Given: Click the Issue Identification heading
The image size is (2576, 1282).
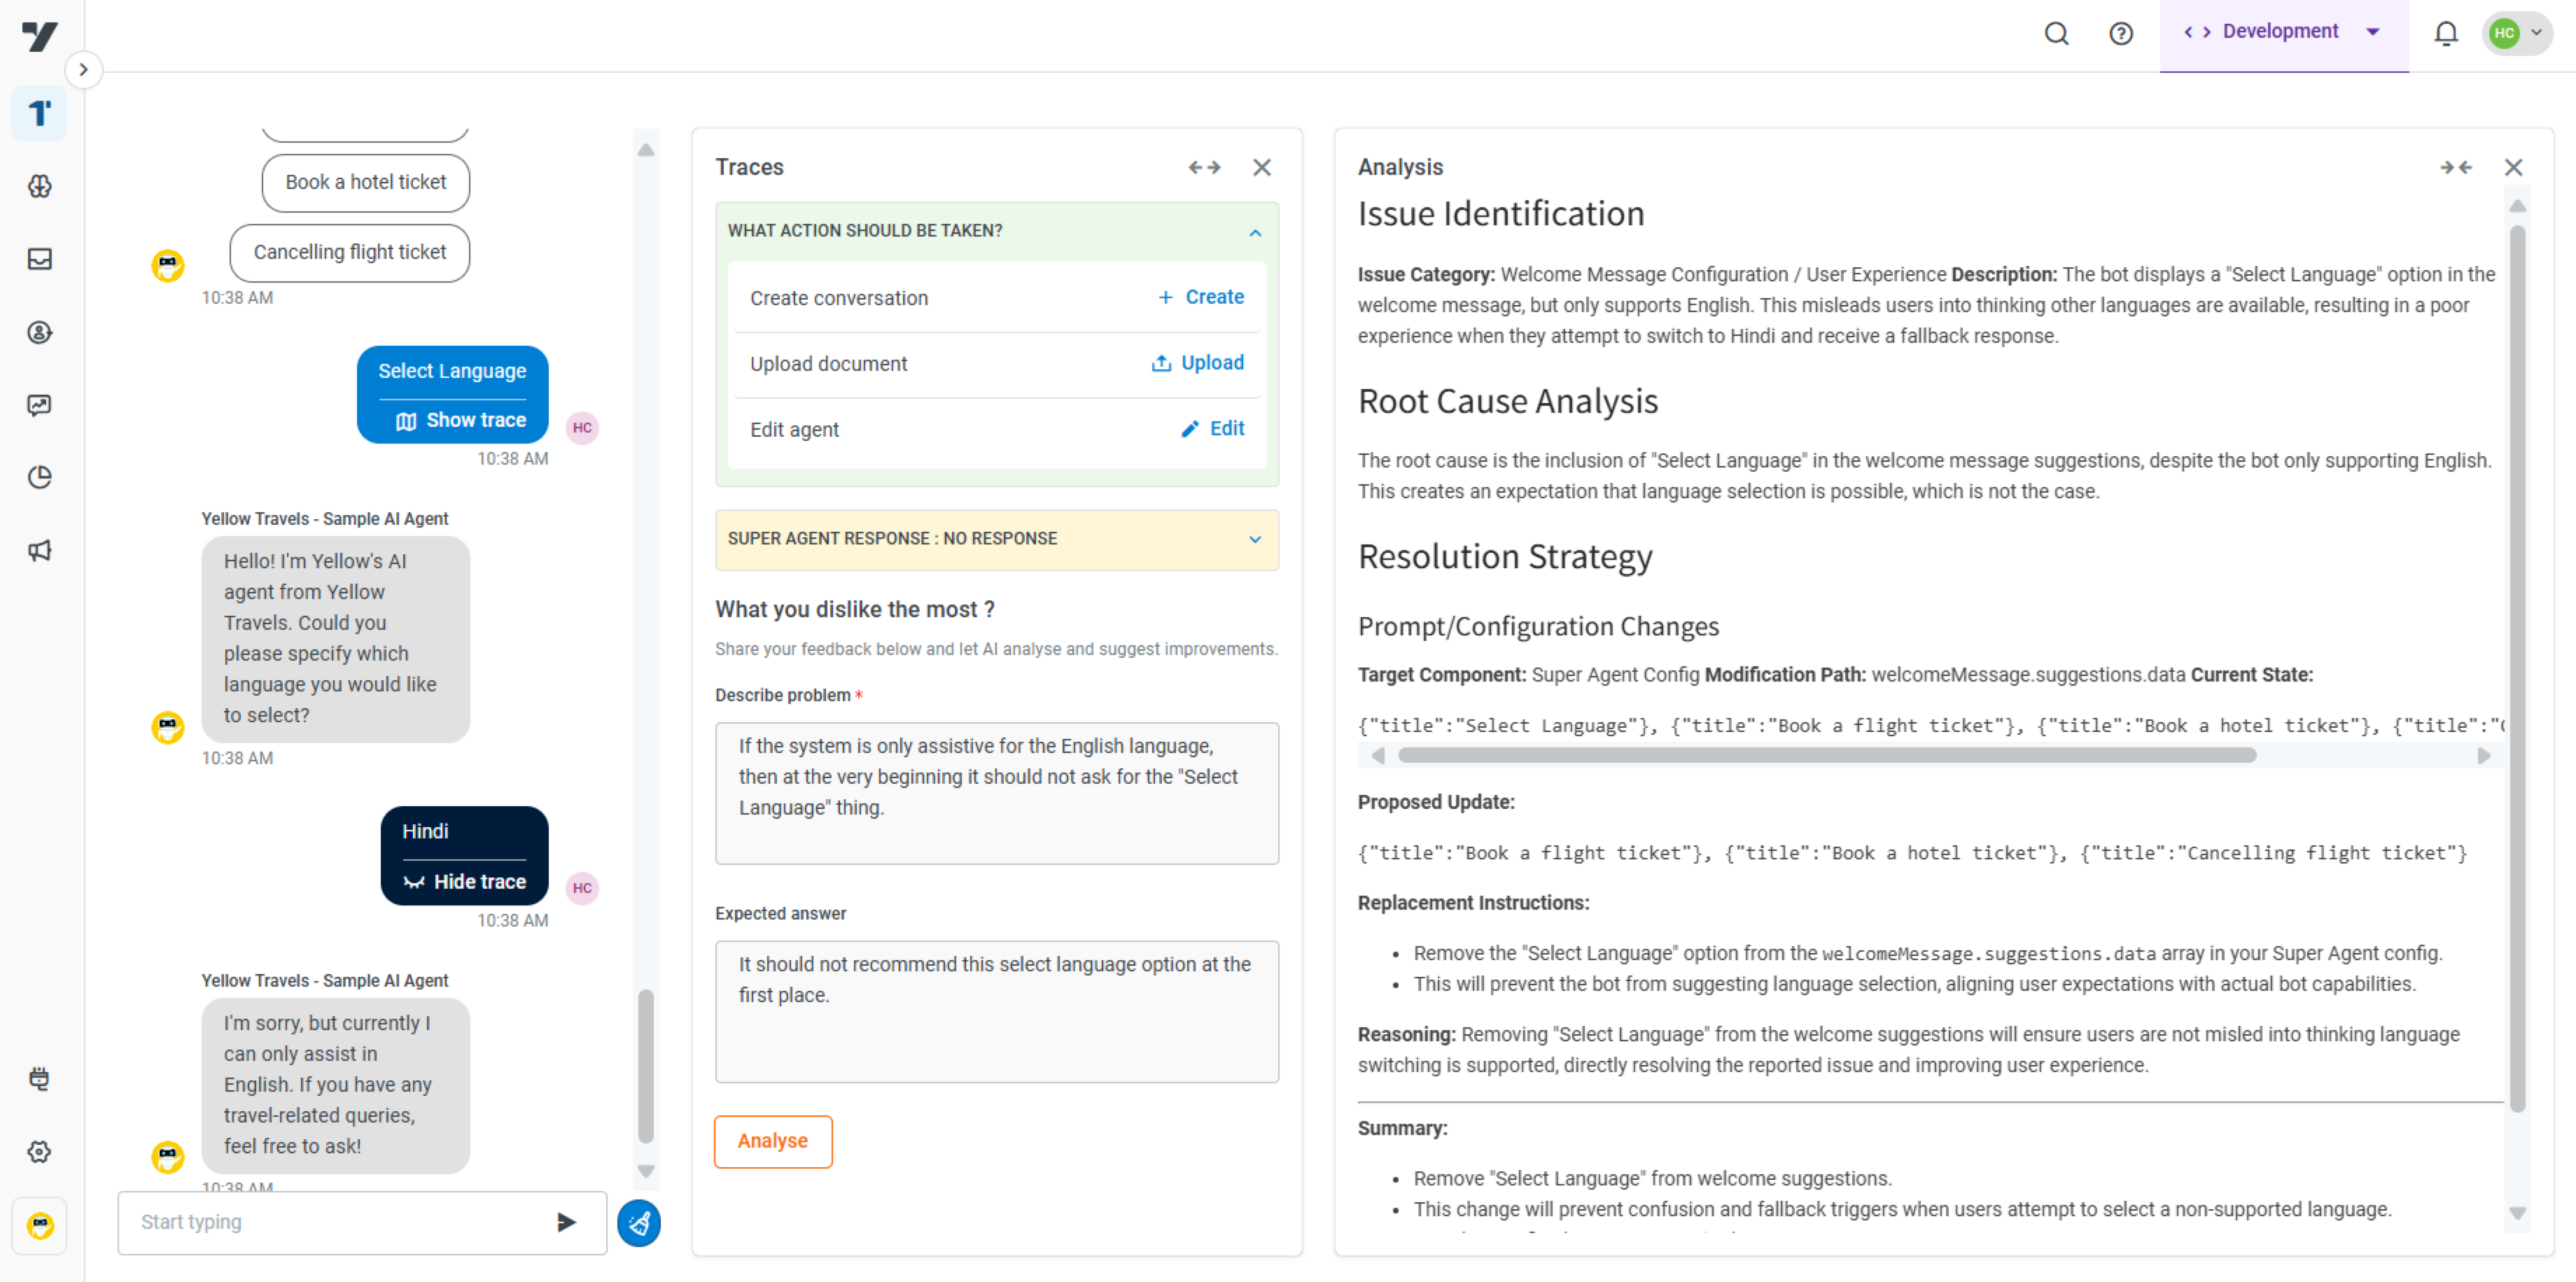Looking at the screenshot, I should pyautogui.click(x=1500, y=214).
